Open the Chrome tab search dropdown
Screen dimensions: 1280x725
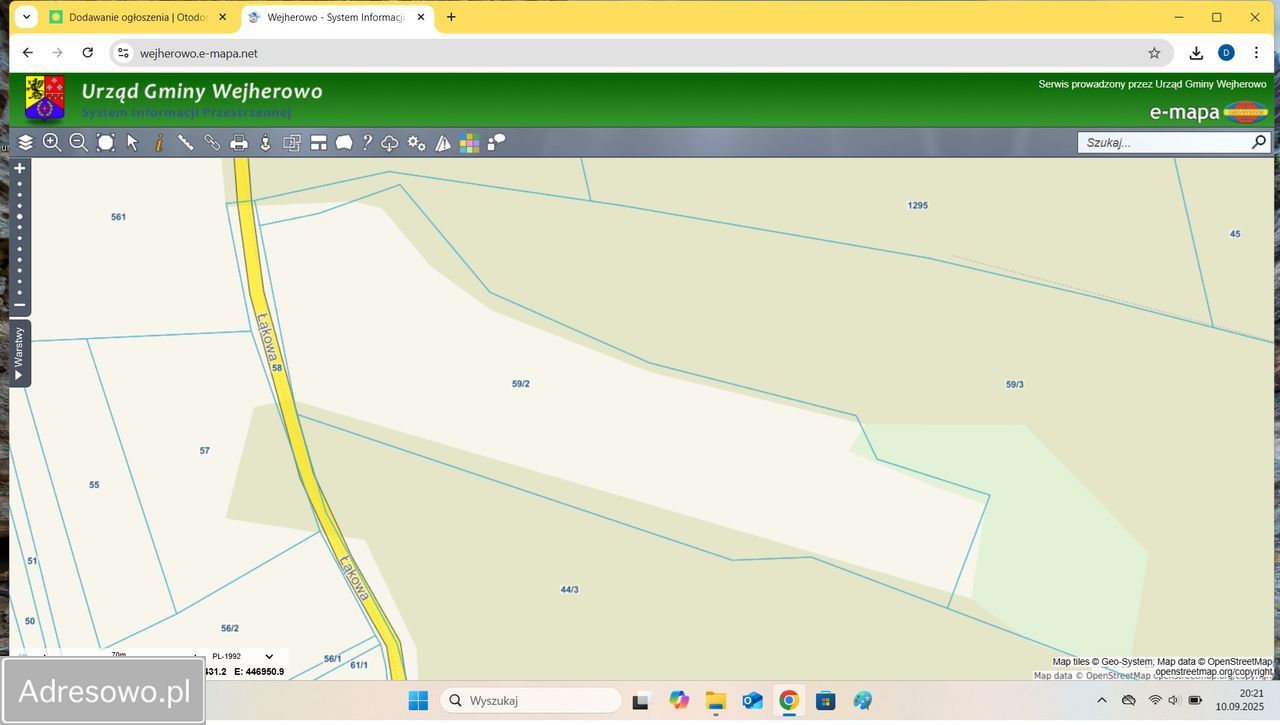[27, 17]
